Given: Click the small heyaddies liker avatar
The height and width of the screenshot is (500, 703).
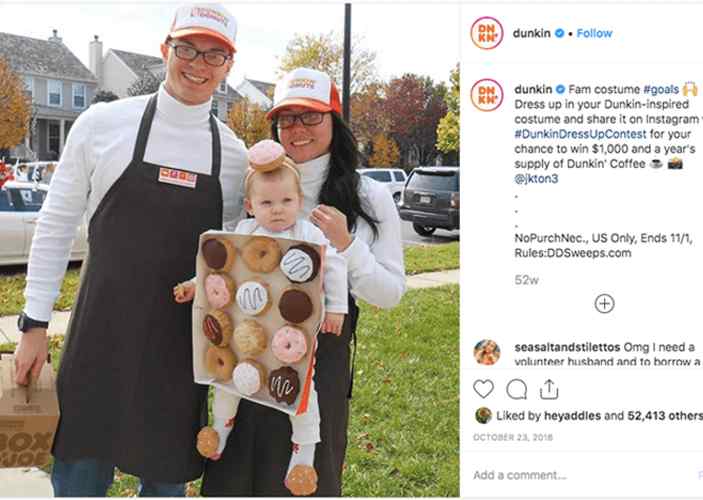Looking at the screenshot, I should click(x=483, y=416).
